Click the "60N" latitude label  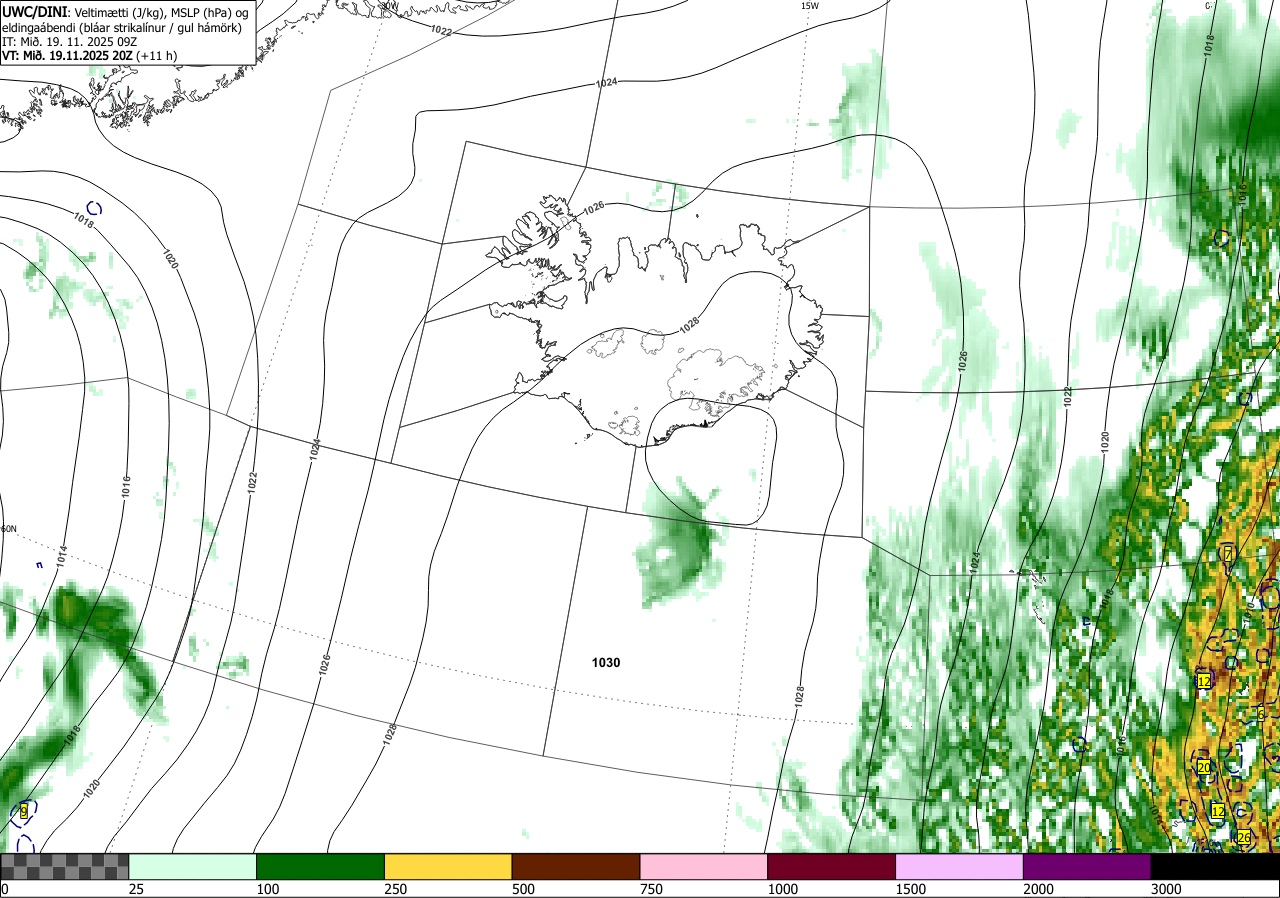coord(9,529)
